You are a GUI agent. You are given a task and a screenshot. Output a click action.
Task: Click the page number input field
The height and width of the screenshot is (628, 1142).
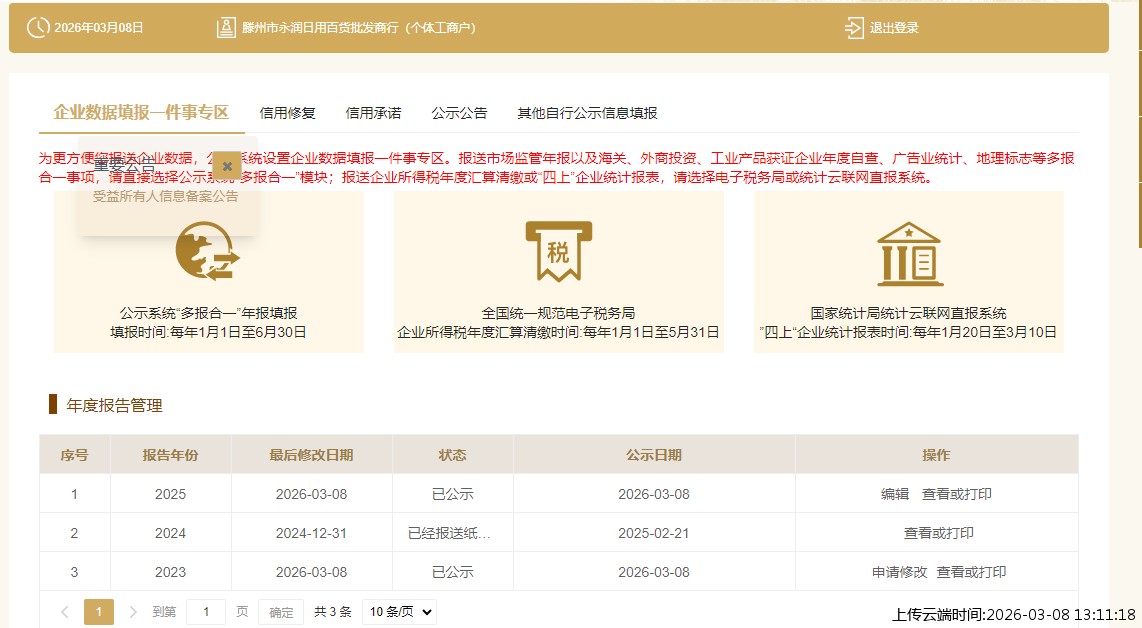[206, 611]
